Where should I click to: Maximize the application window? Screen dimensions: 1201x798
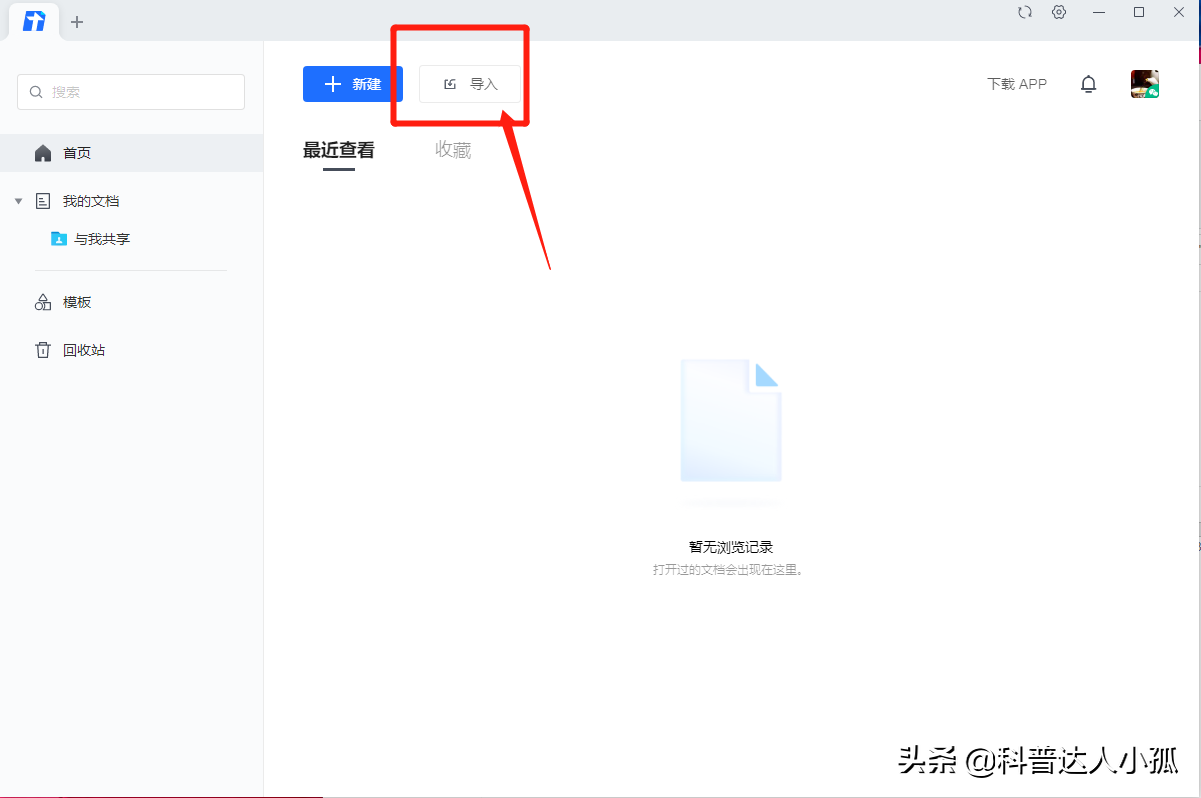(x=1138, y=12)
